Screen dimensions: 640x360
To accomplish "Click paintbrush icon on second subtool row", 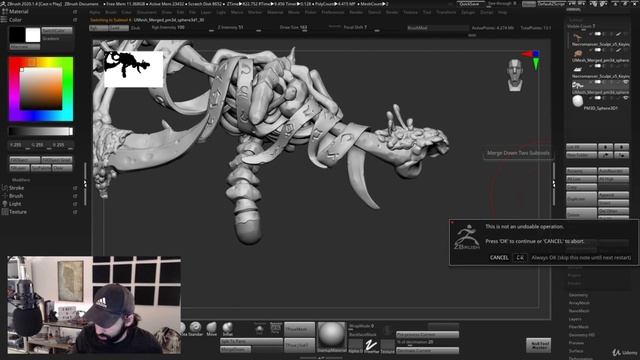I will pos(619,50).
